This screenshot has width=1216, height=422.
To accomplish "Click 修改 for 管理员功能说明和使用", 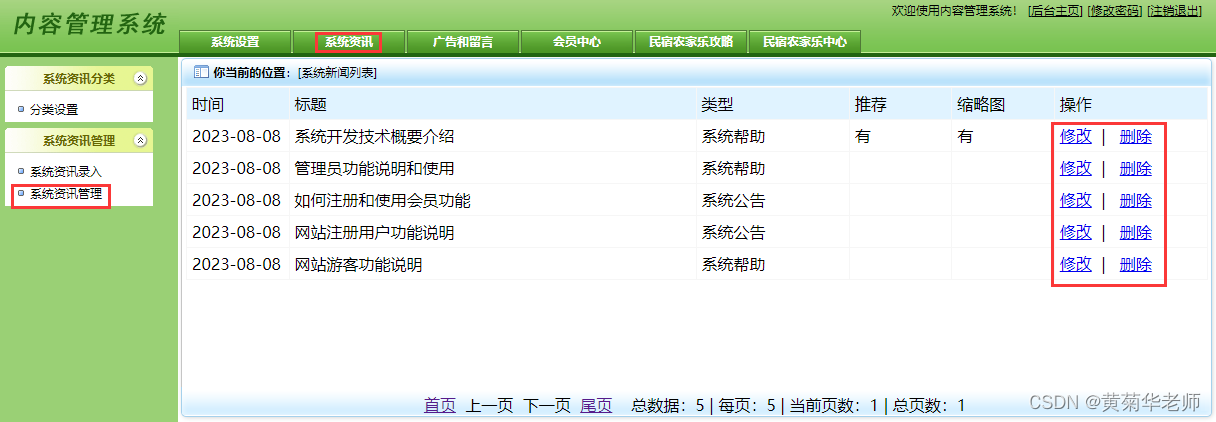I will pos(1076,168).
